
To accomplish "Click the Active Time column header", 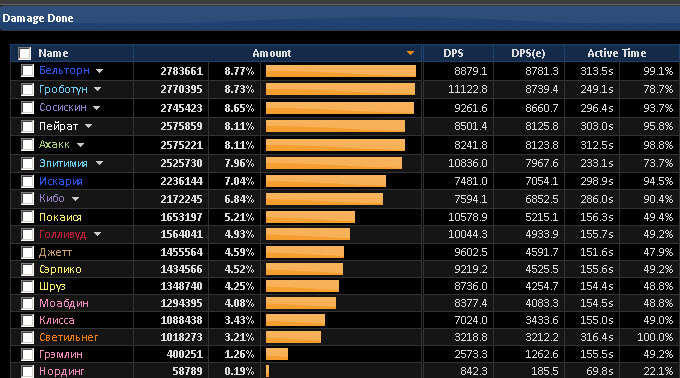I will click(x=617, y=53).
